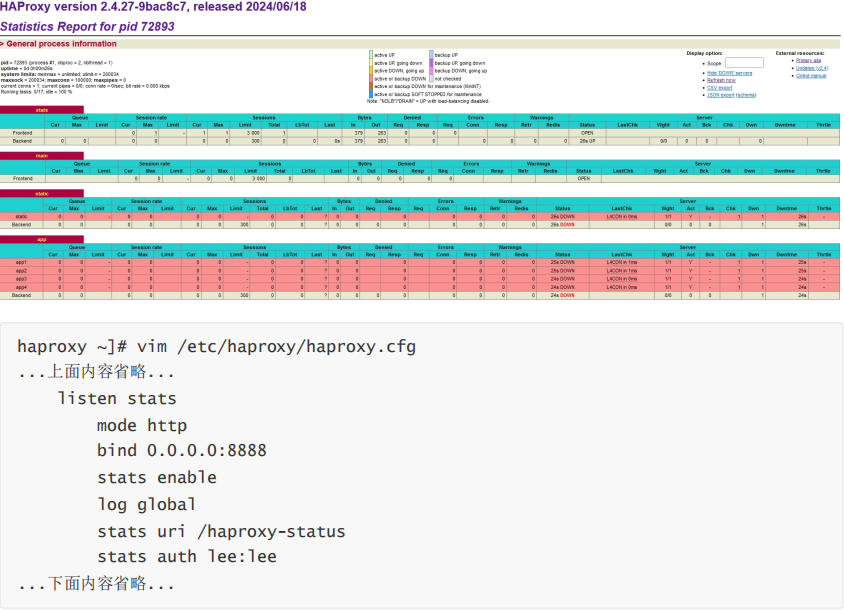Image resolution: width=844 pixels, height=611 pixels.
Task: Select the Backend row in static table
Action: (x=420, y=224)
